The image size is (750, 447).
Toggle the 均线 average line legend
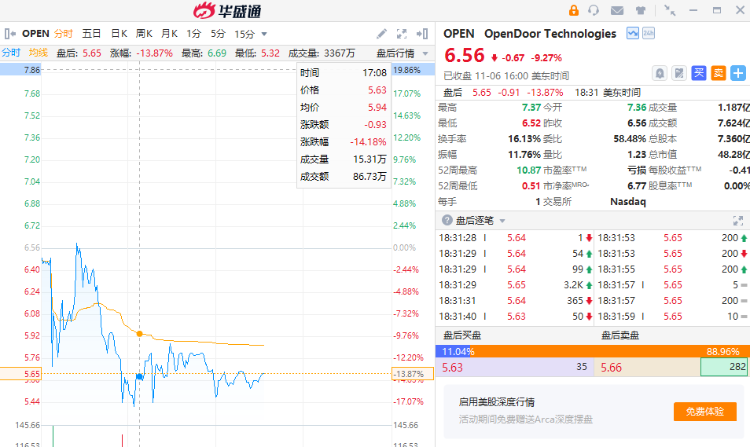(x=39, y=53)
